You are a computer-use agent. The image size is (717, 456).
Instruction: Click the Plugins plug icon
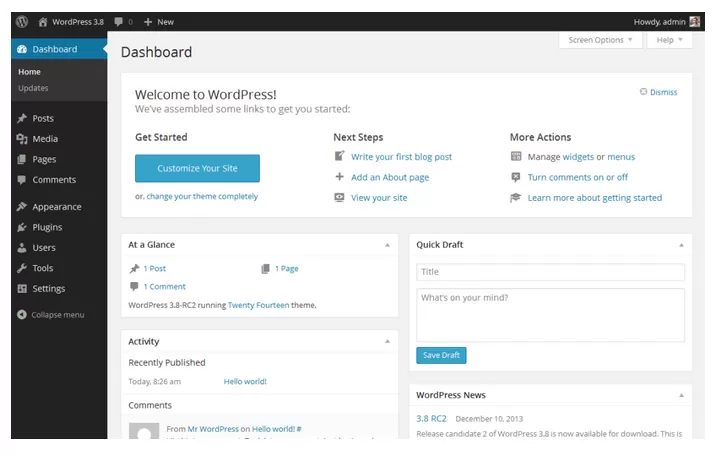[x=21, y=227]
